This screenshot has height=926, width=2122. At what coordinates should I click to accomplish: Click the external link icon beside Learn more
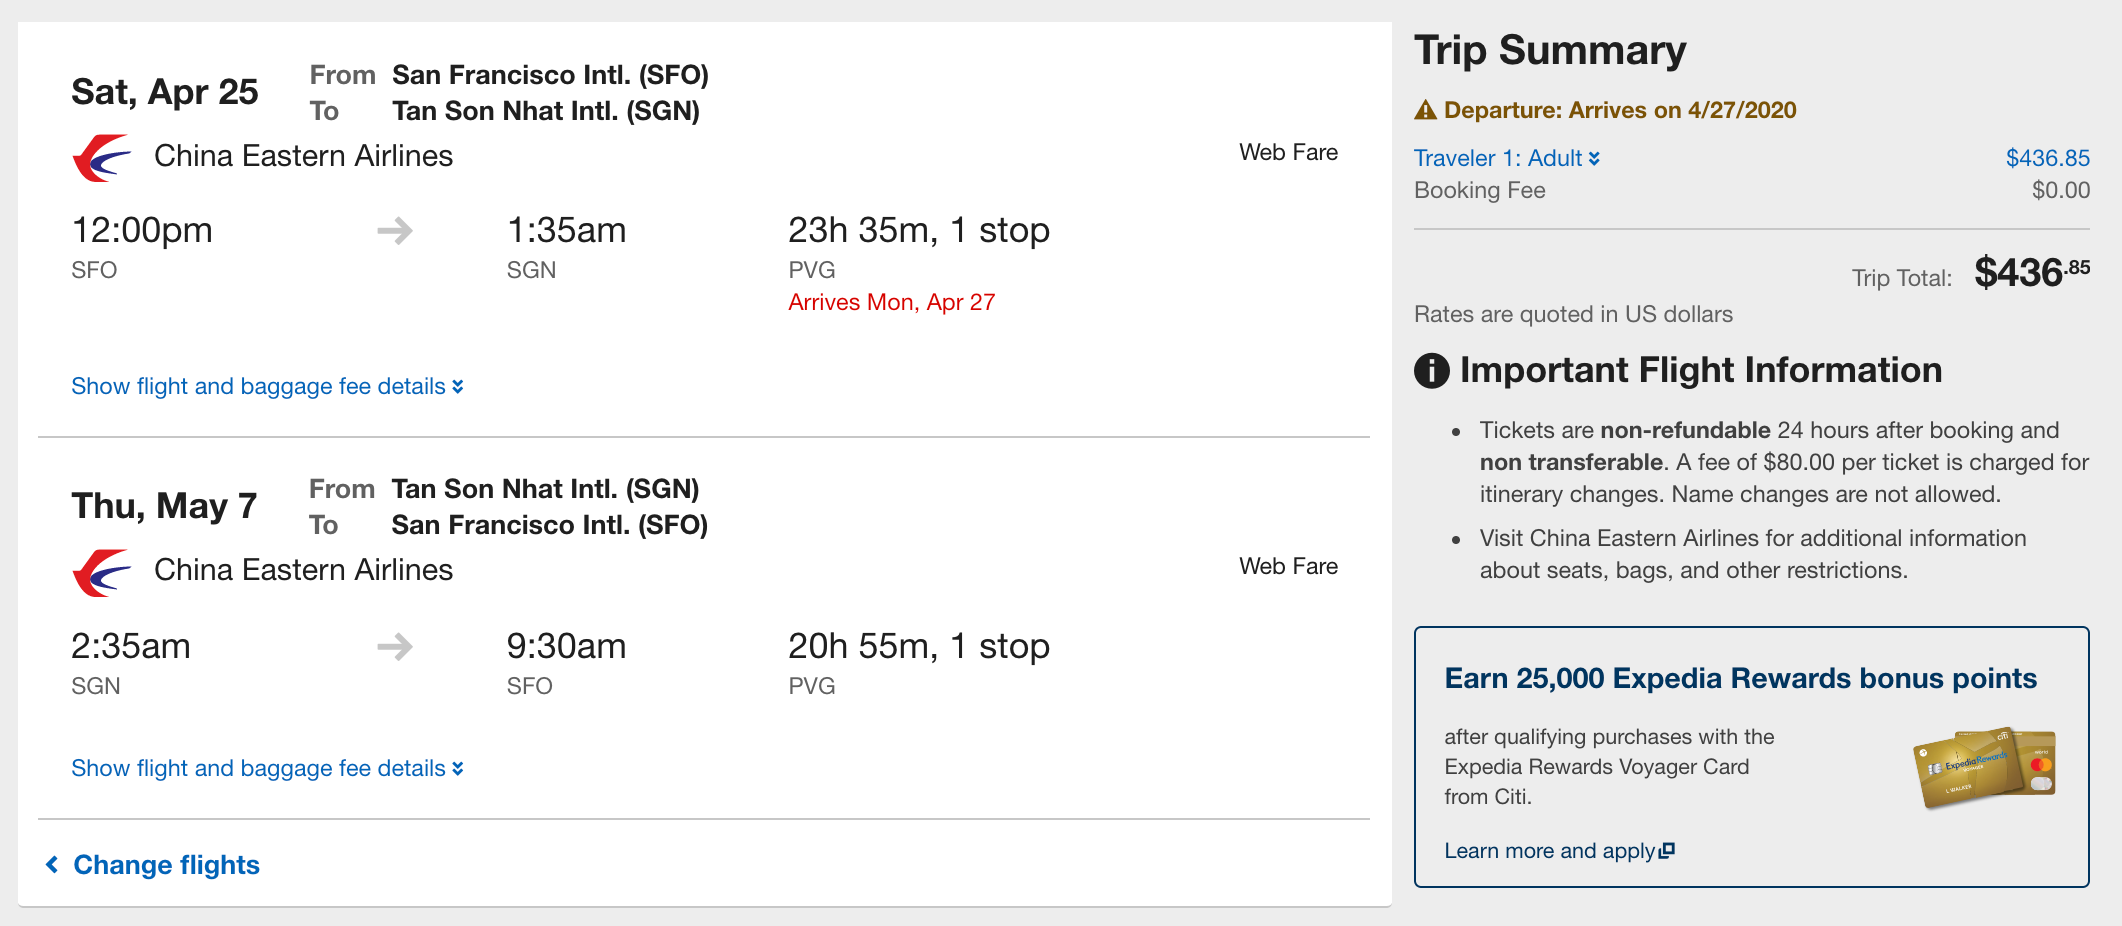coord(1667,851)
